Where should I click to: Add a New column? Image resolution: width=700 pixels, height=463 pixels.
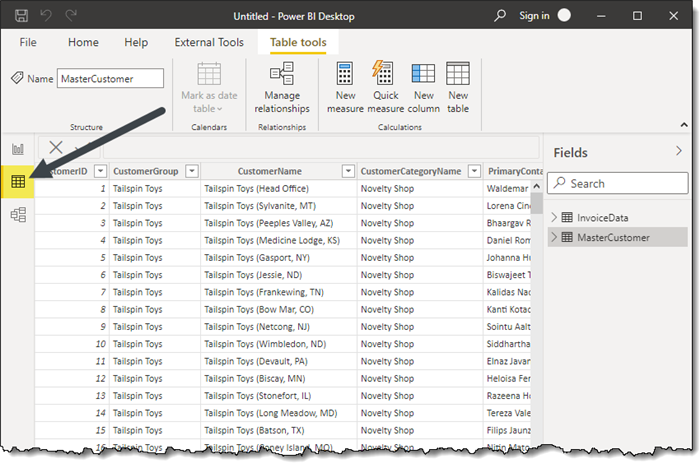tap(423, 87)
